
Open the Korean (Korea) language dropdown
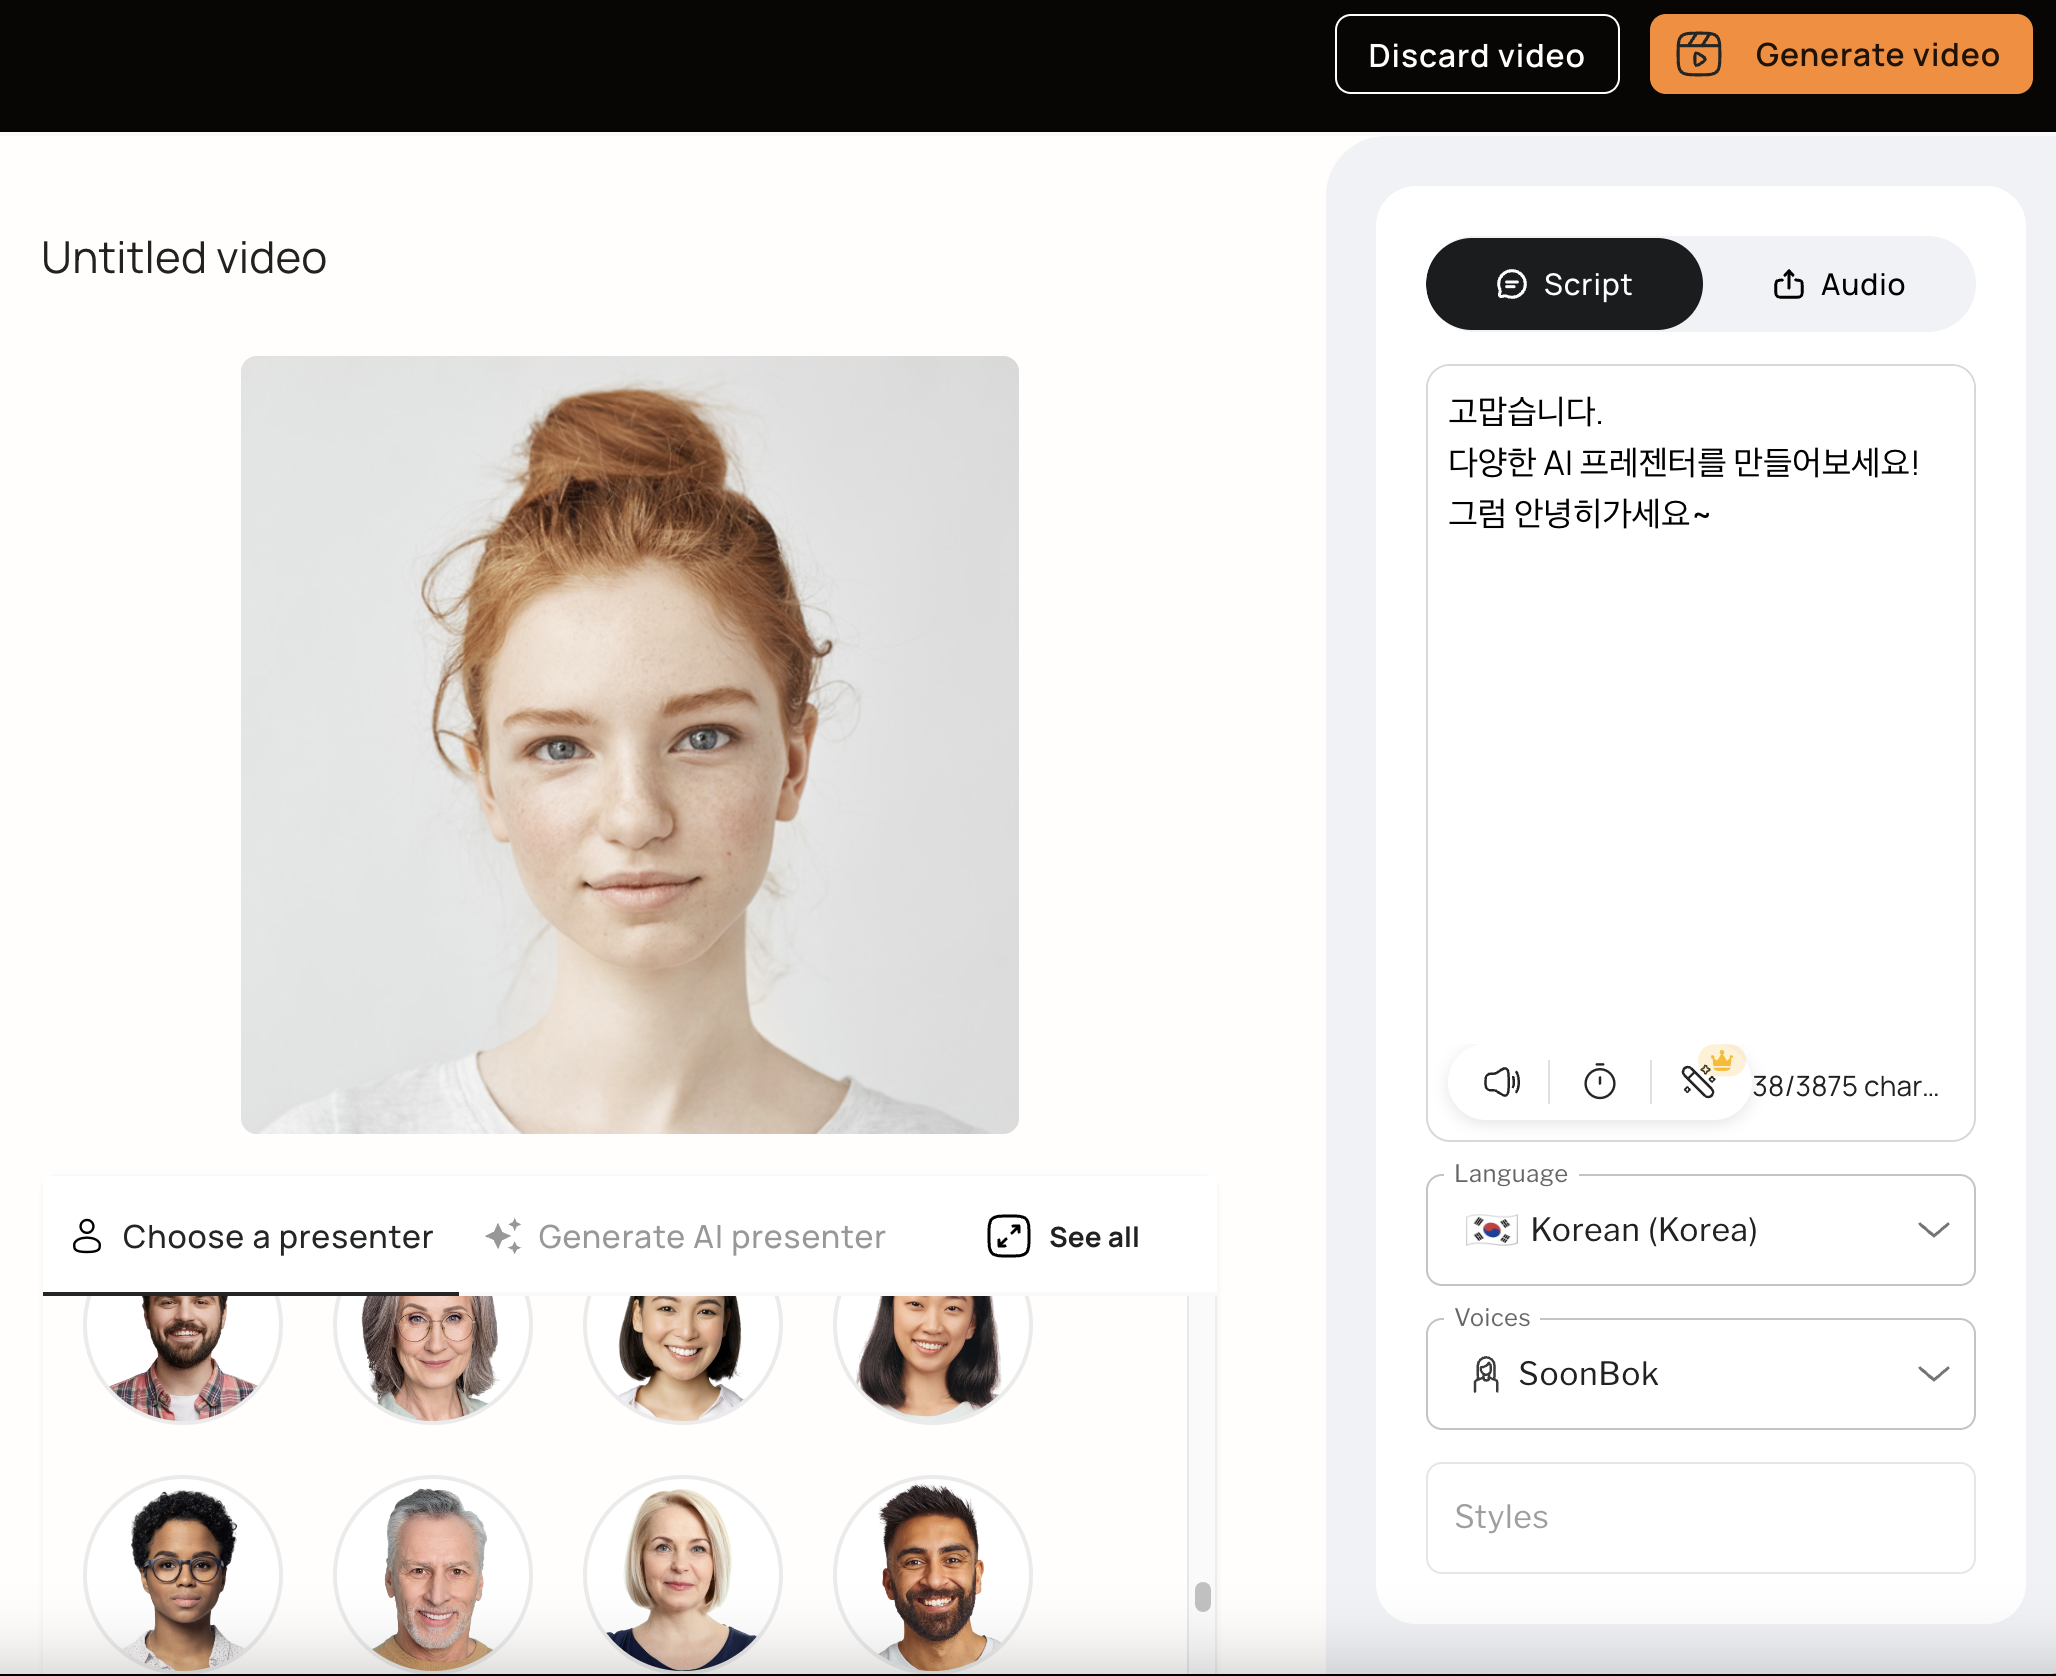(1700, 1229)
